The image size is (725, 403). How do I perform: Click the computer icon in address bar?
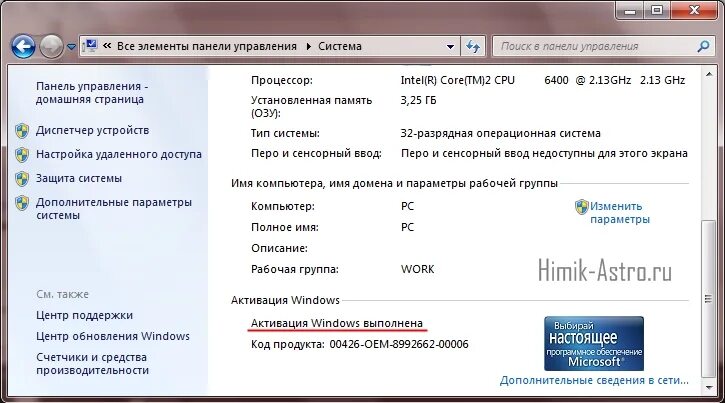[90, 46]
